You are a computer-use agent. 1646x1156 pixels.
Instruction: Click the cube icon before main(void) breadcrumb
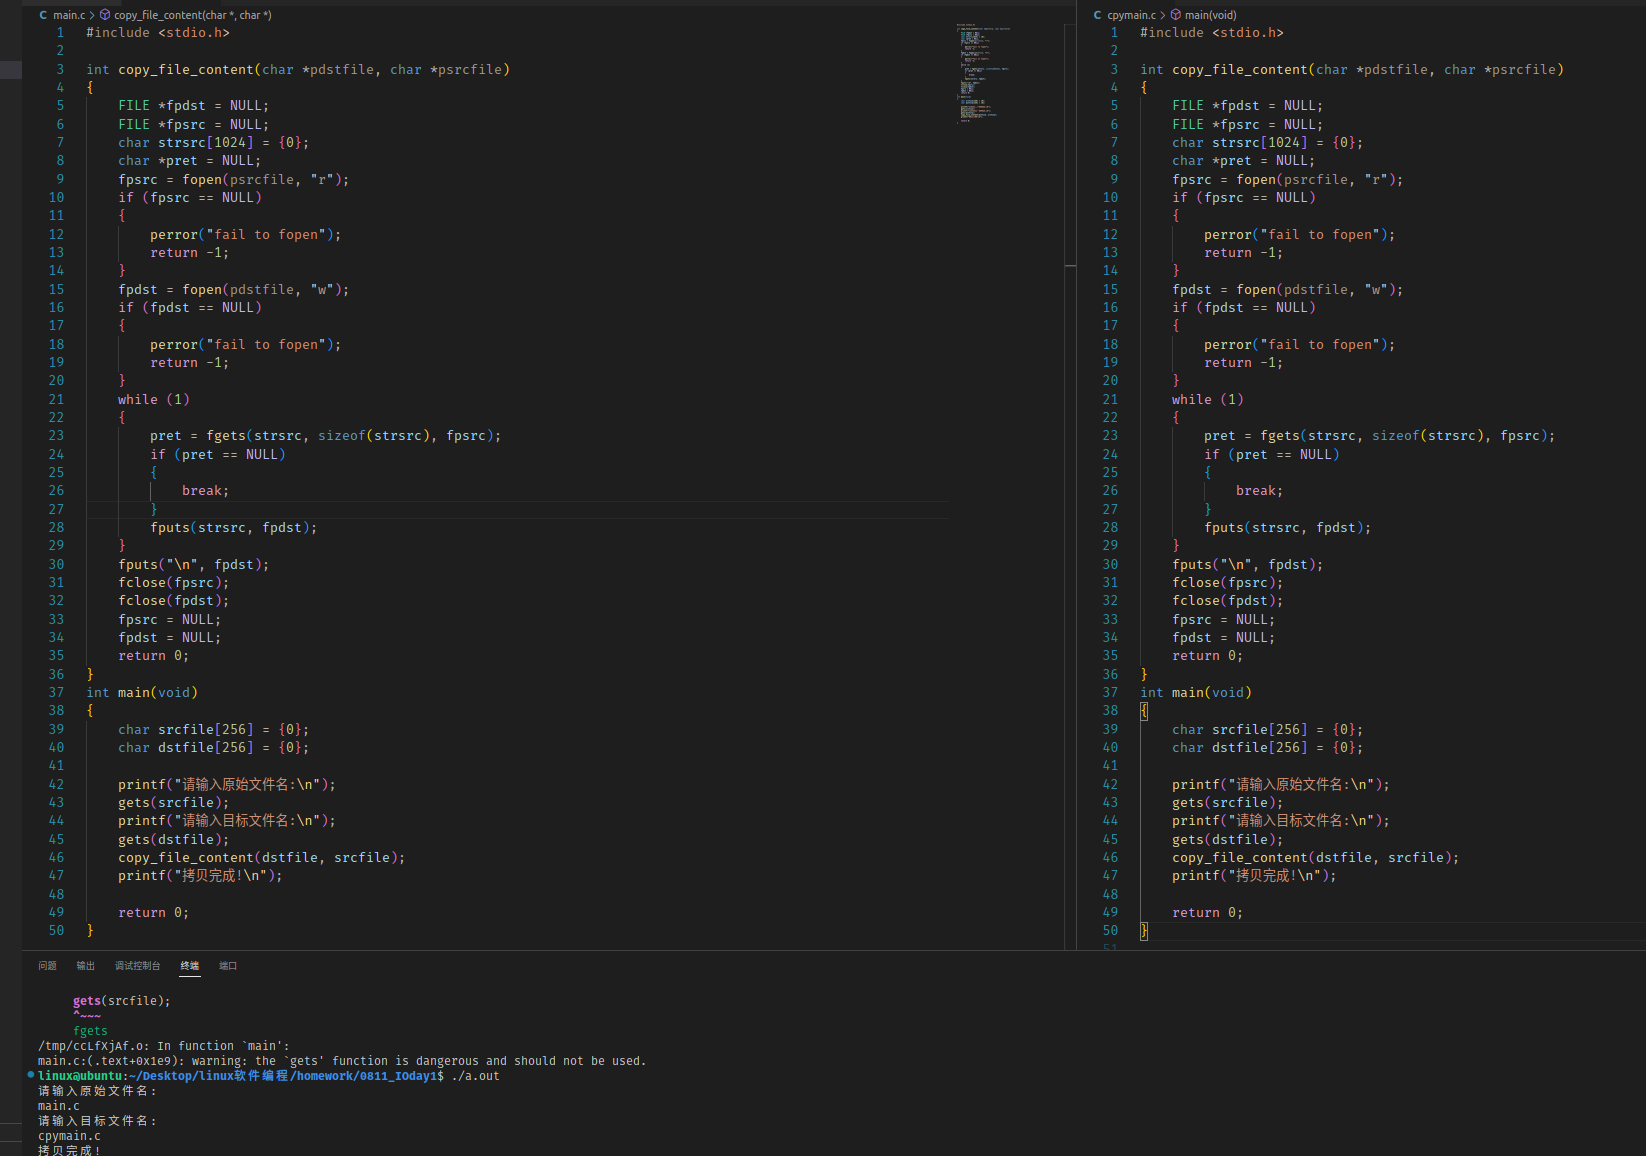1176,15
